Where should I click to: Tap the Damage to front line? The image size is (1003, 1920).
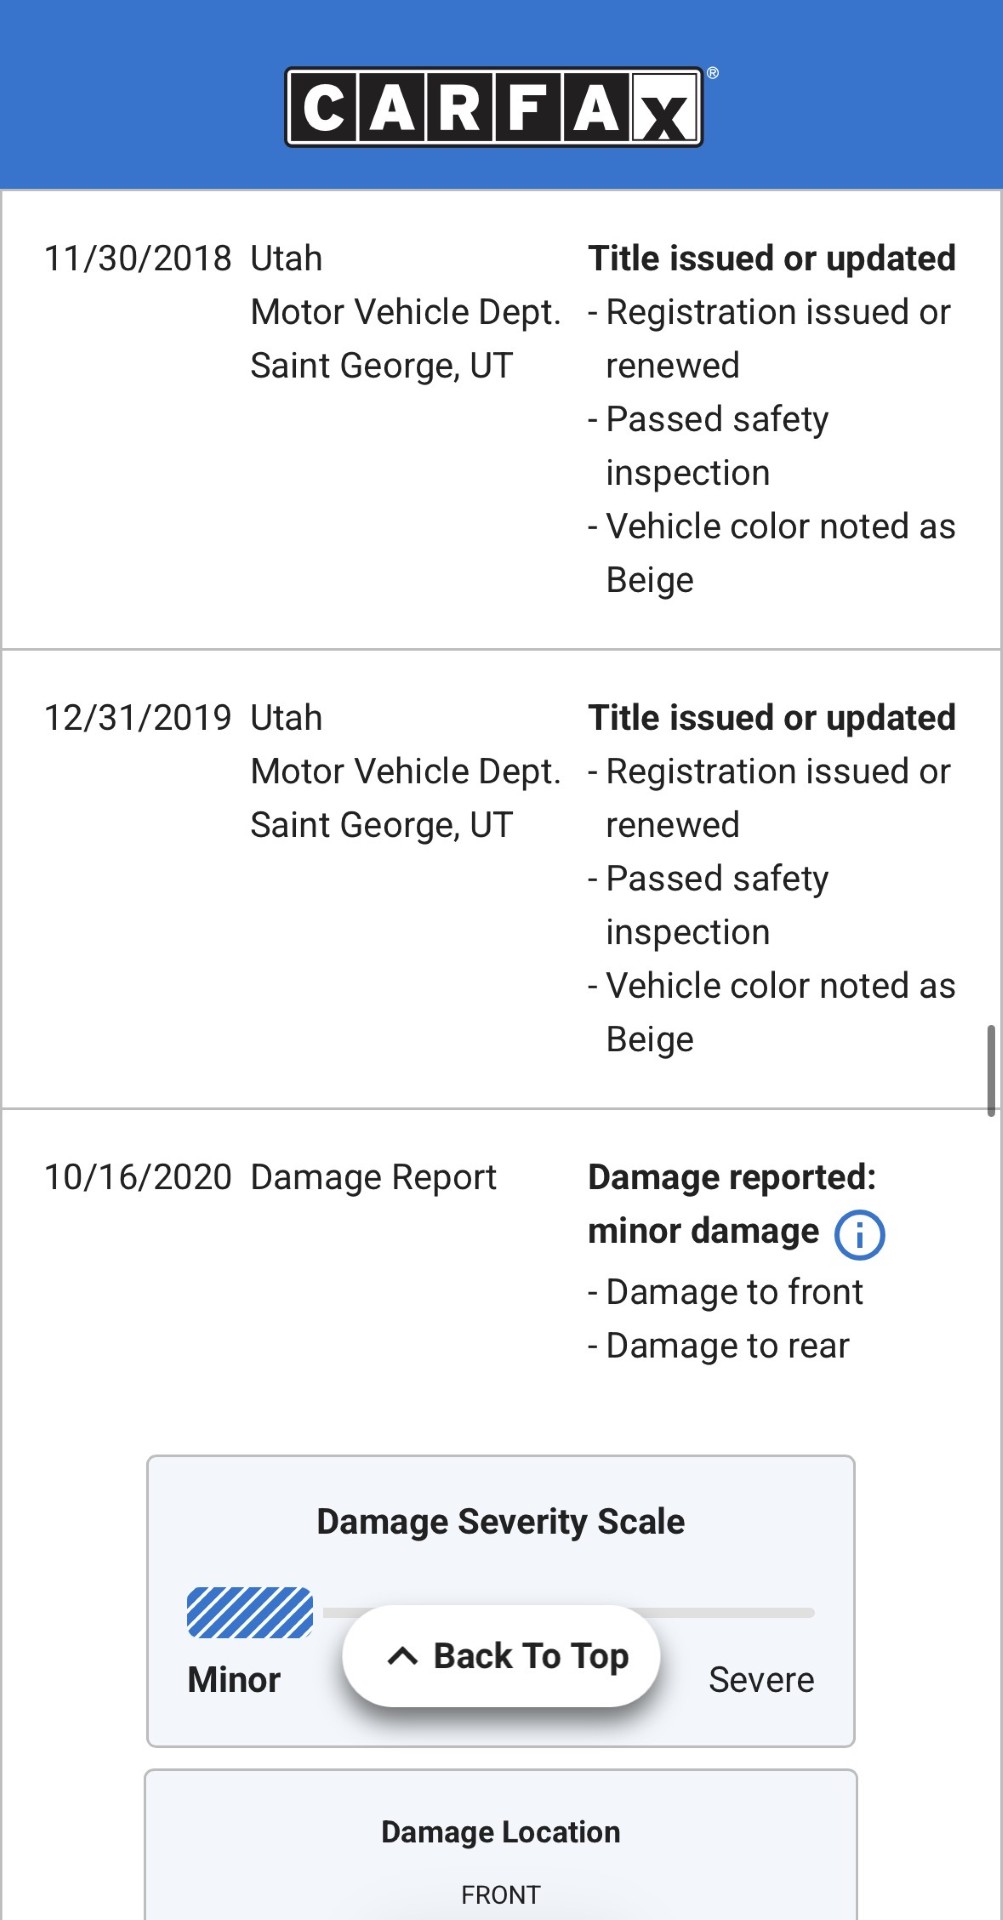click(726, 1292)
